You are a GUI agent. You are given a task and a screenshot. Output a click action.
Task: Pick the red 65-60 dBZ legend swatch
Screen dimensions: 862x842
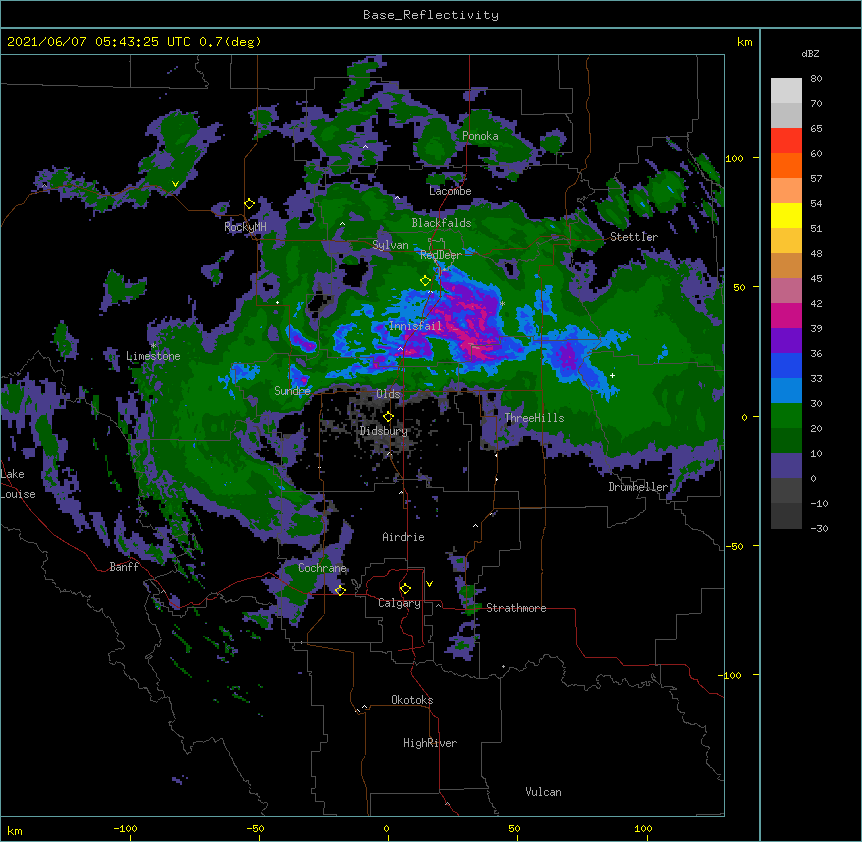[x=786, y=141]
